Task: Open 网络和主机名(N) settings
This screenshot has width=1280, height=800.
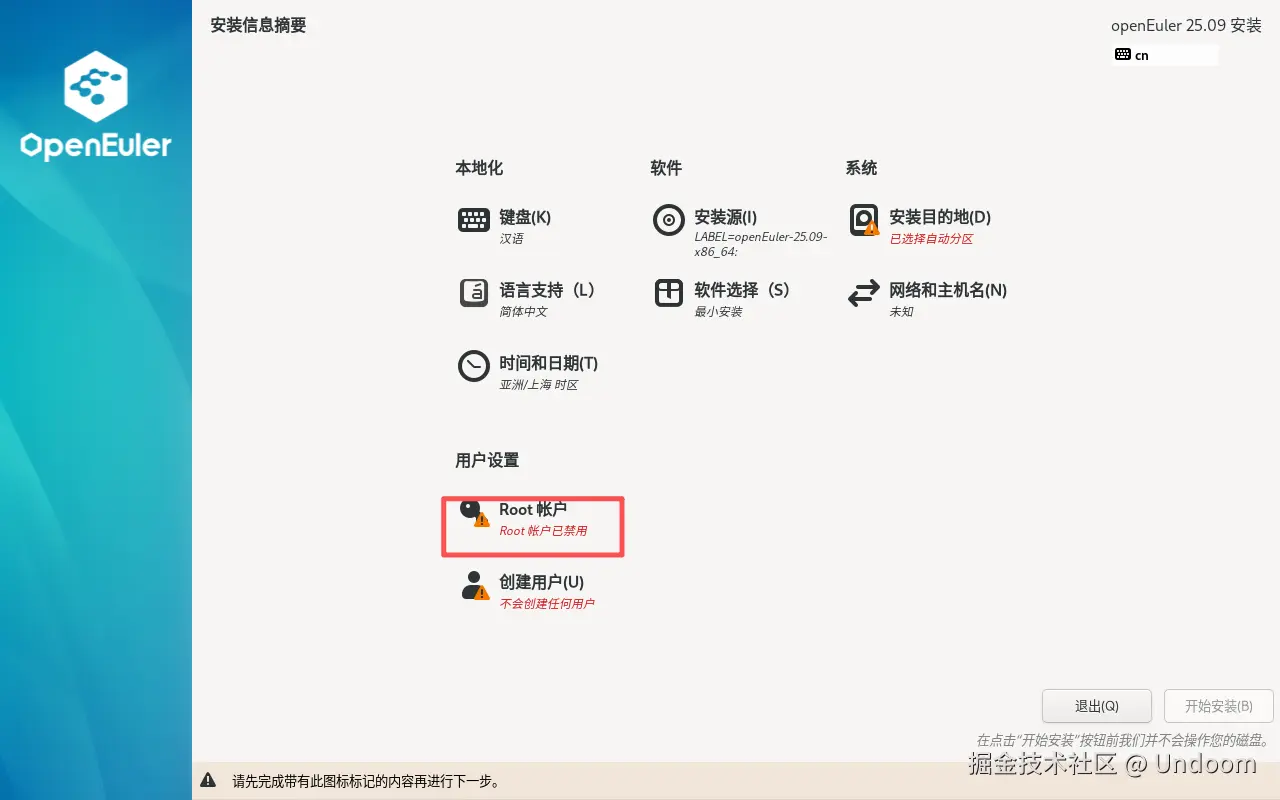Action: click(x=948, y=290)
